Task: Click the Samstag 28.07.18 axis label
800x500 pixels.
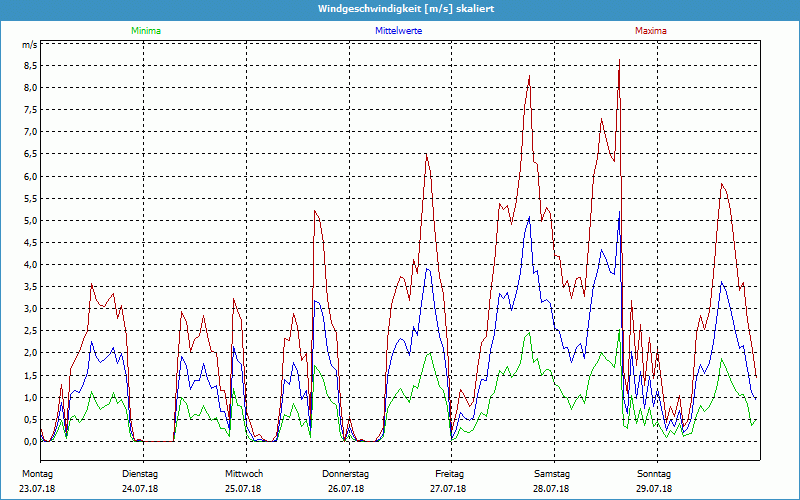Action: pyautogui.click(x=552, y=480)
